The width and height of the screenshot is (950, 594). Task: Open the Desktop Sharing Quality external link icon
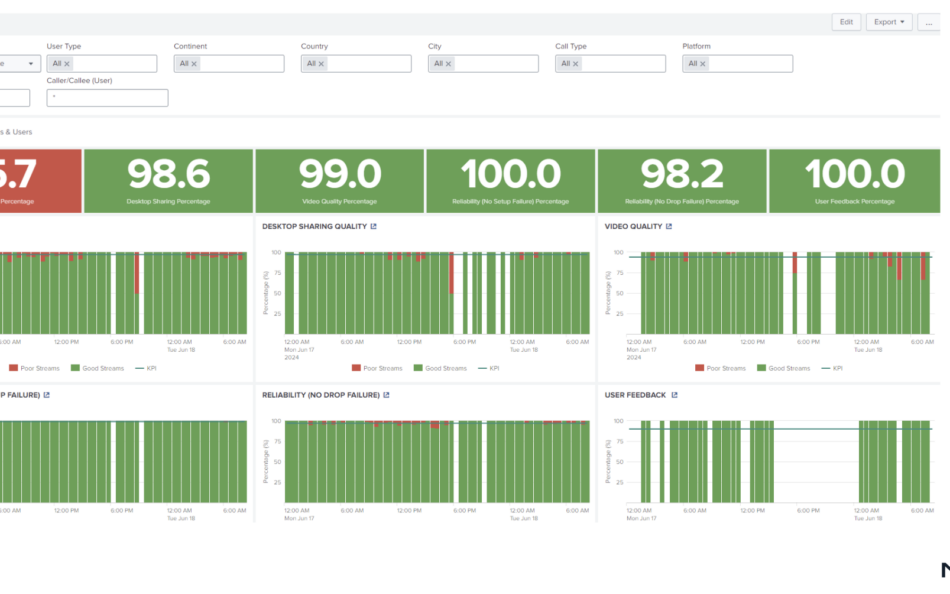click(x=374, y=227)
